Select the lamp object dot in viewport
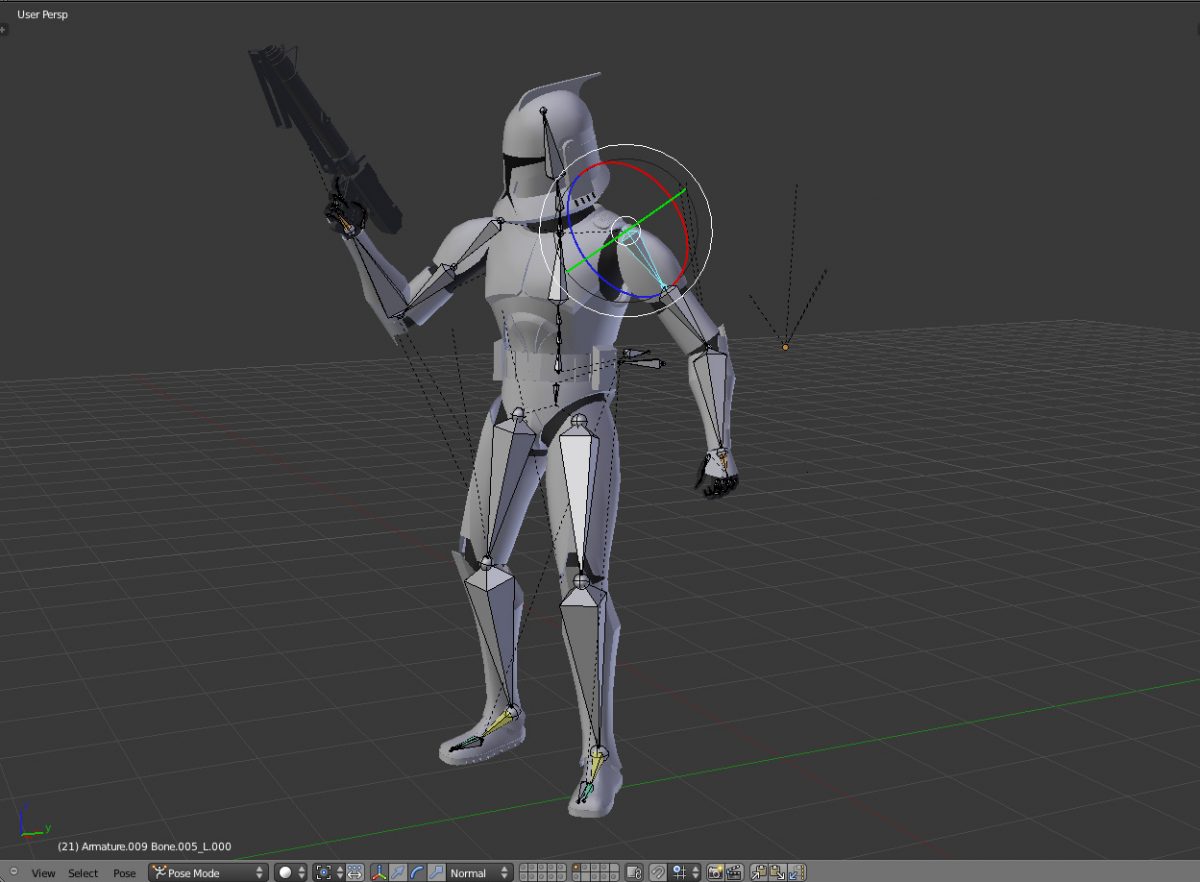The width and height of the screenshot is (1200, 882). (x=785, y=347)
